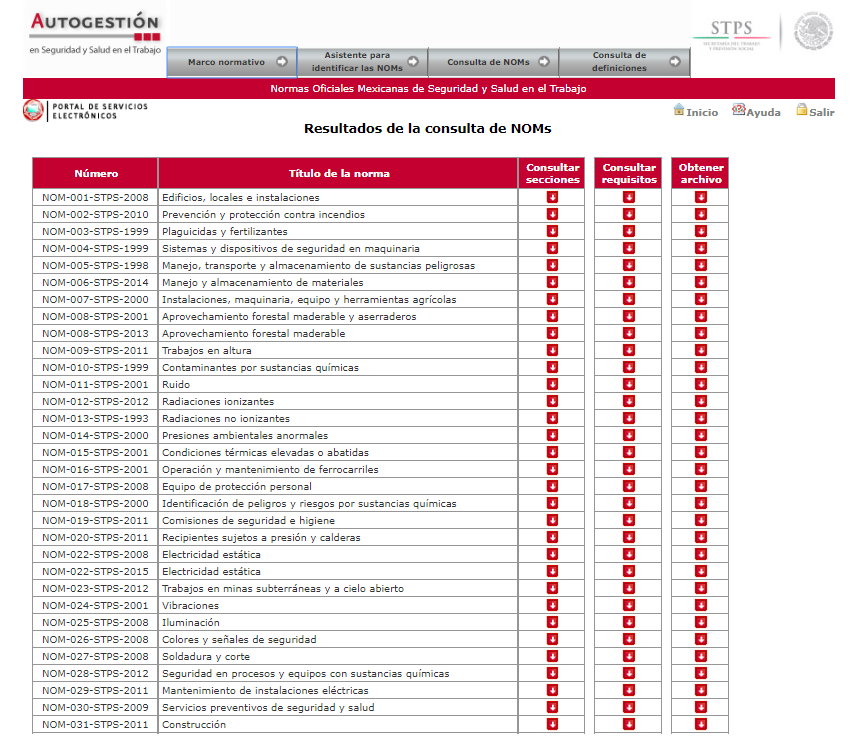Screen dimensions: 850x746
Task: Click Salir to log out
Action: coord(815,111)
